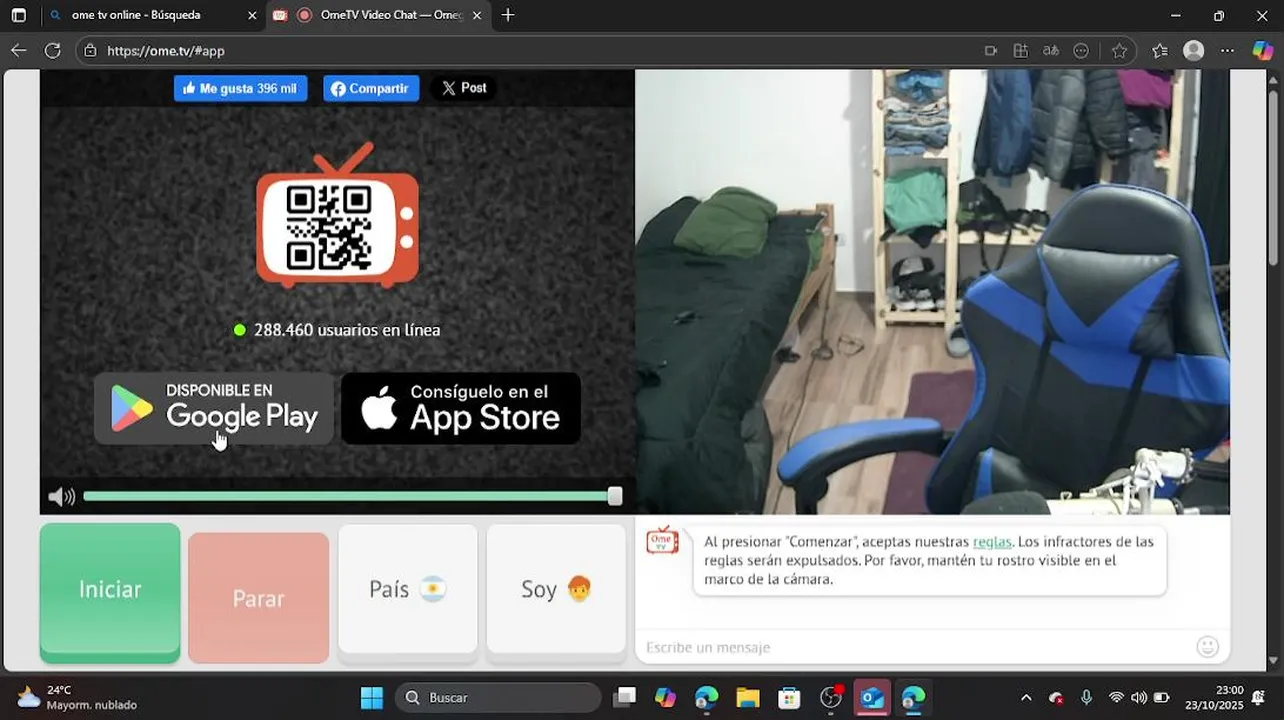Click the QR code TV logo
Viewport: 1284px width, 720px height.
337,217
